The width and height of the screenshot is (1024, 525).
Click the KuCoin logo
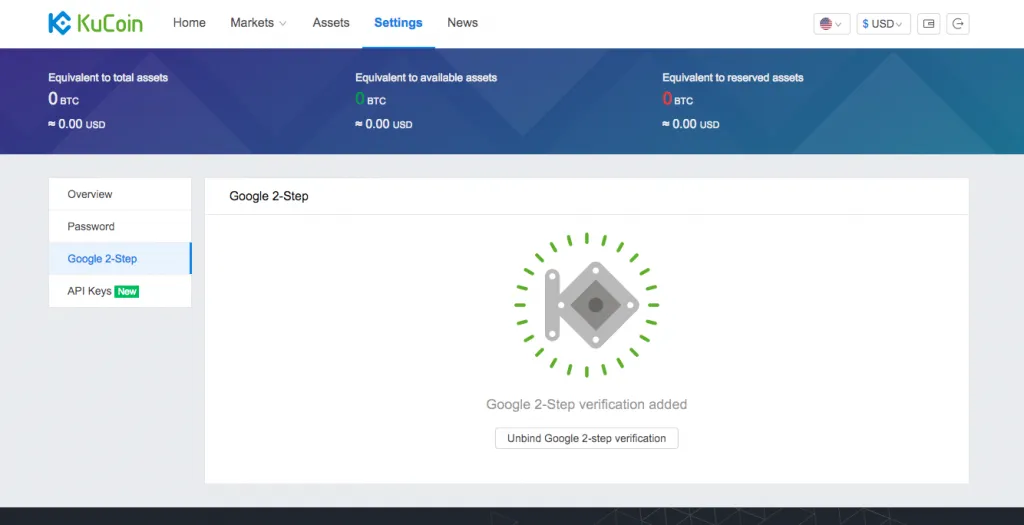click(x=95, y=23)
